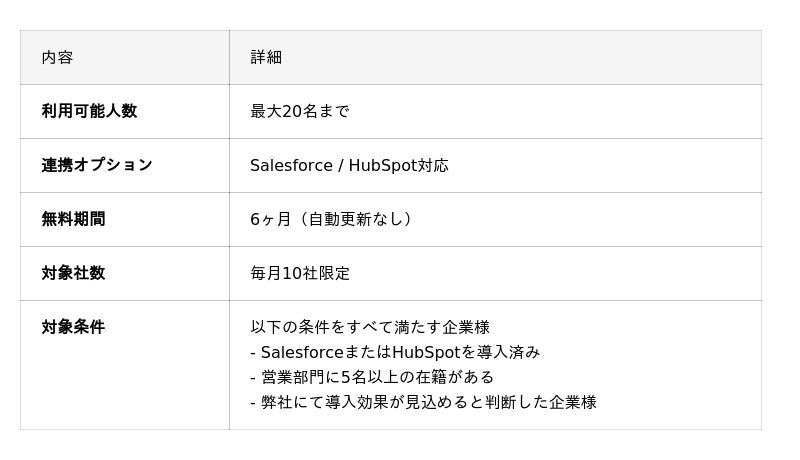Click the 毎月10社限定 cell
This screenshot has width=800, height=460.
click(x=299, y=274)
